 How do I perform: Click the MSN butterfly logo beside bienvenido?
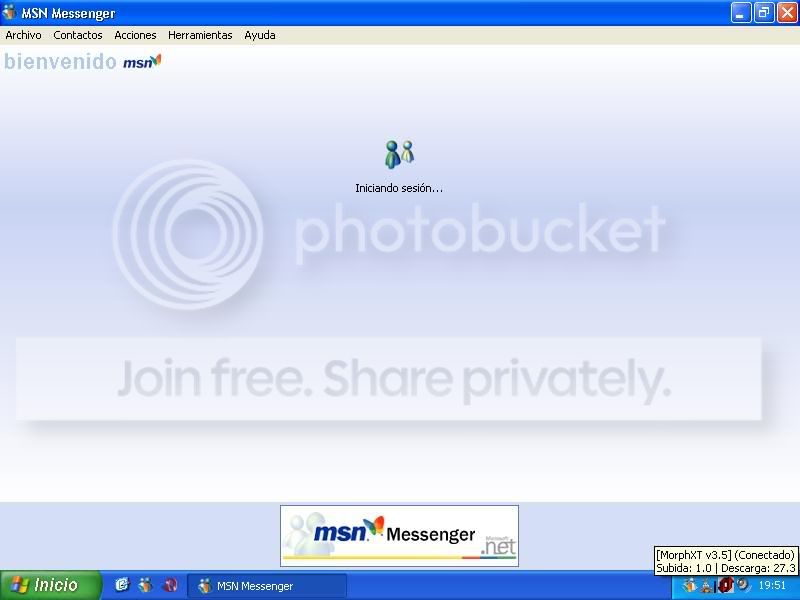(142, 62)
